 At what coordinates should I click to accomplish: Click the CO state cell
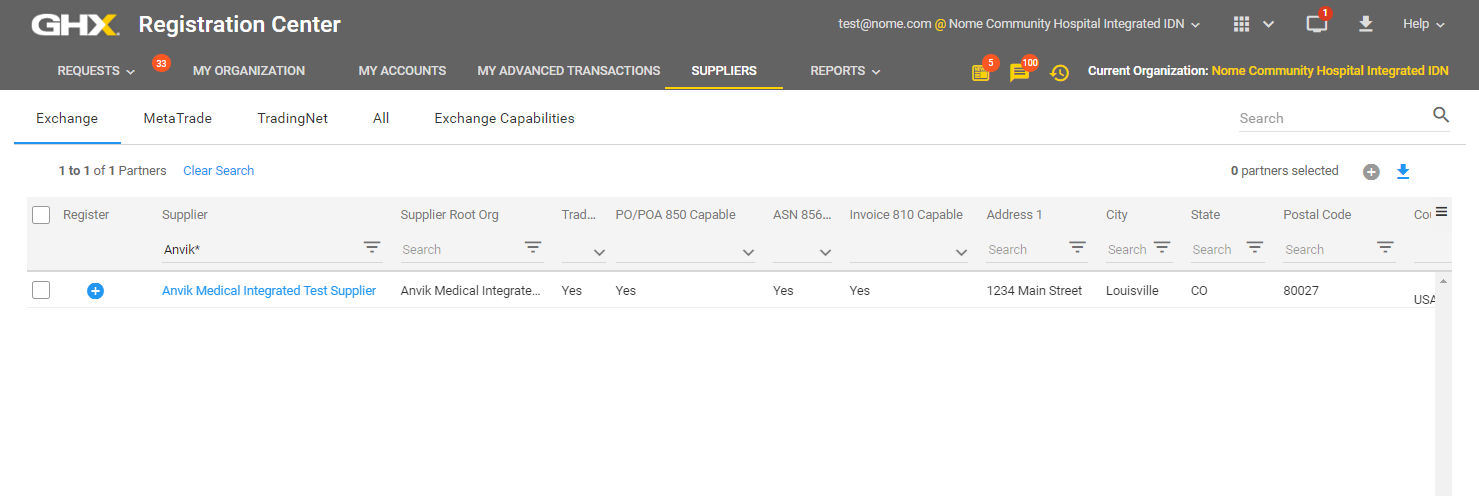coord(1200,291)
